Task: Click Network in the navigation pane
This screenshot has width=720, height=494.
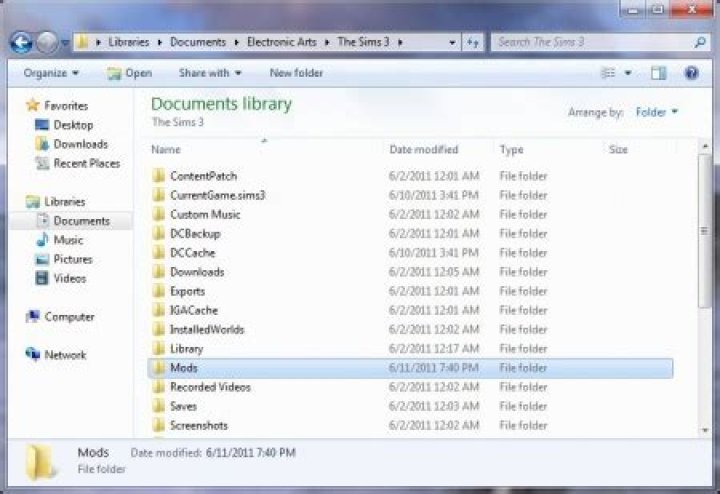Action: click(x=65, y=355)
